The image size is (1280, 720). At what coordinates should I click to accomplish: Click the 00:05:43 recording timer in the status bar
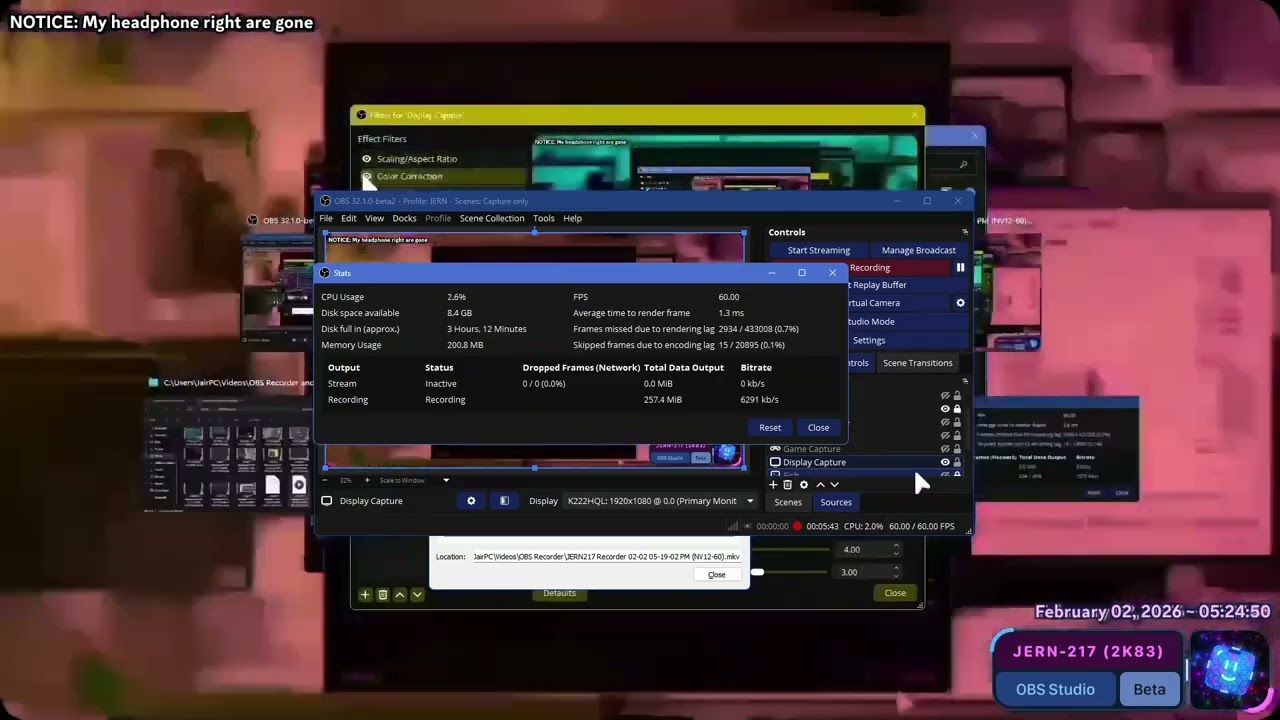tap(822, 526)
